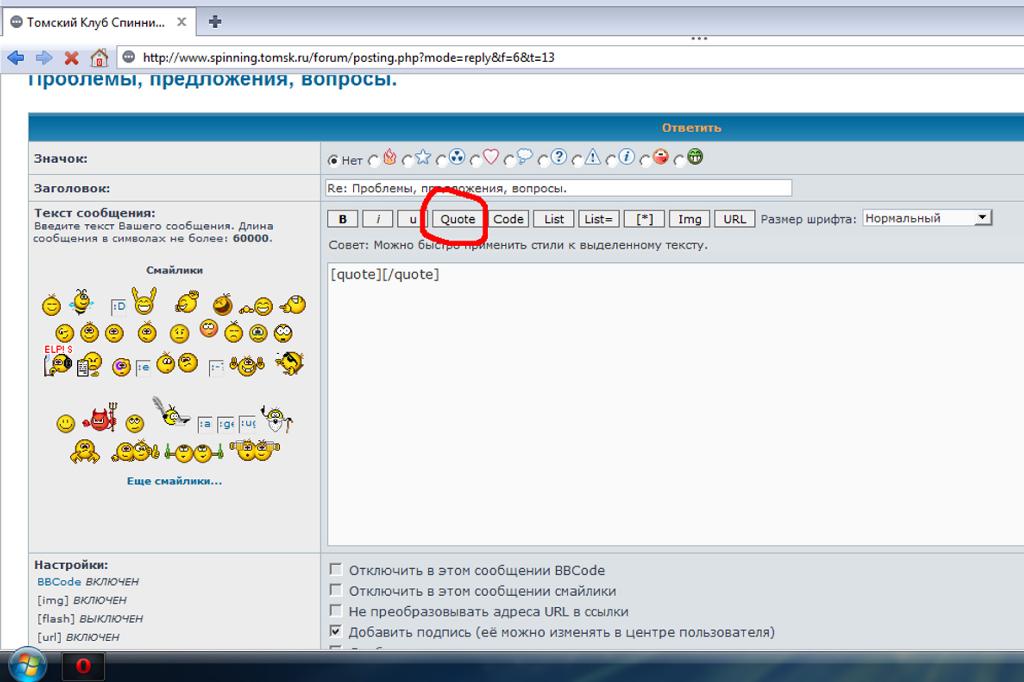Insert the sunglasses smiley
The width and height of the screenshot is (1024, 682).
point(290,363)
